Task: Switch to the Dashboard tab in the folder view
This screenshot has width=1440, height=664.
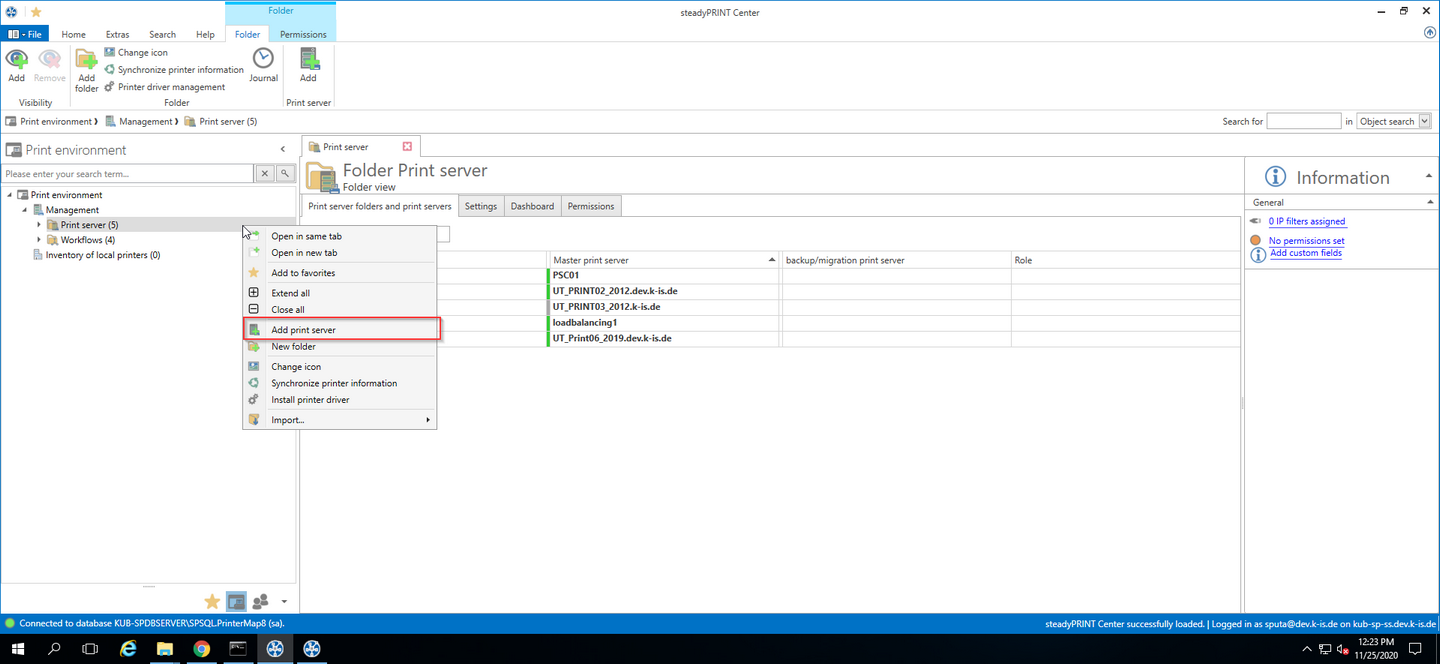Action: (x=532, y=206)
